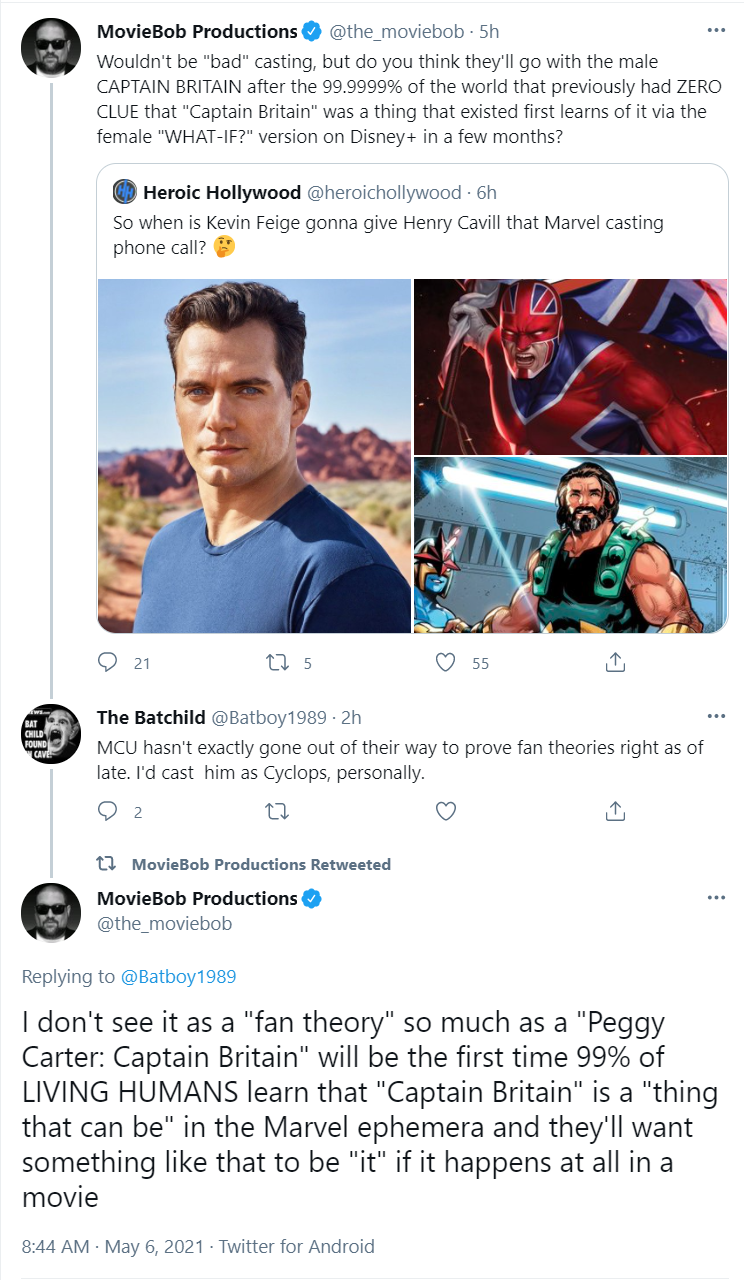The height and width of the screenshot is (1280, 744).
Task: Open the @Batboy1989 replying-to link
Action: pos(178,976)
